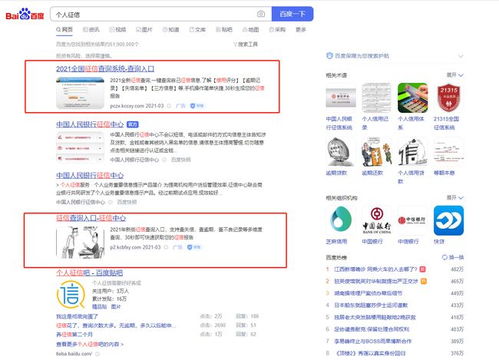499x360 pixels.
Task: Open the green 芝麻信用 logo
Action: (x=341, y=220)
